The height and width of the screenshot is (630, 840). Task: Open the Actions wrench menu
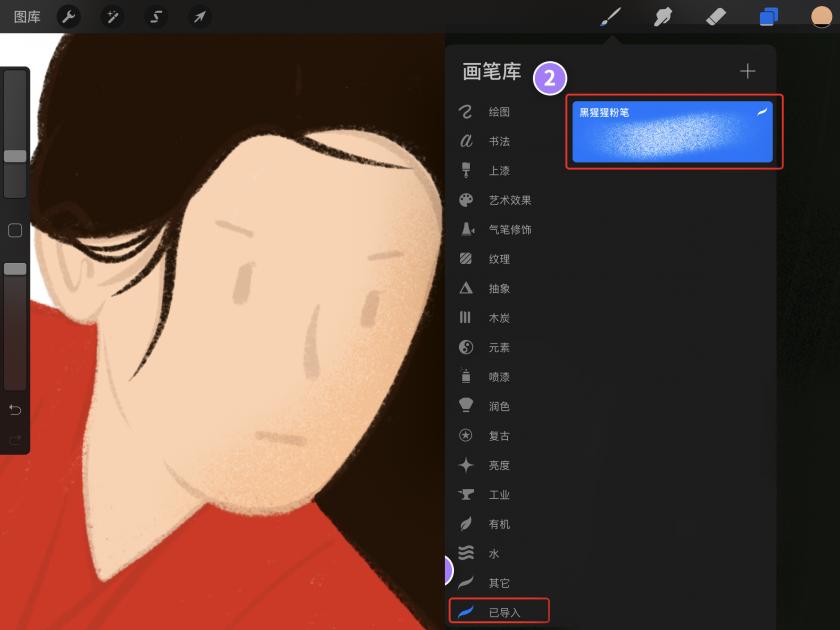pyautogui.click(x=69, y=17)
